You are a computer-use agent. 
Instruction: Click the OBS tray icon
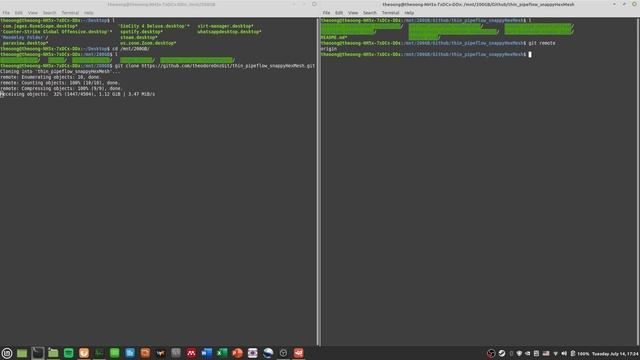pyautogui.click(x=491, y=353)
